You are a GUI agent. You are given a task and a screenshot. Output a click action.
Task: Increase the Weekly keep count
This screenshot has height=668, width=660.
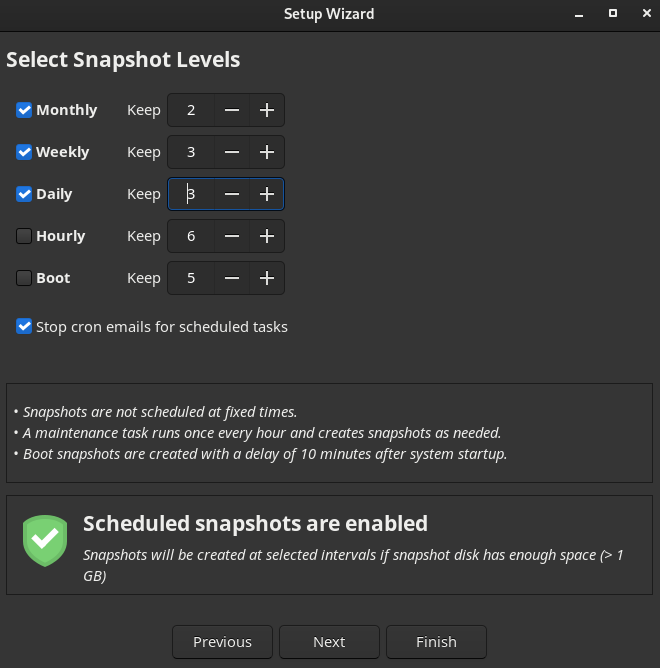(266, 152)
